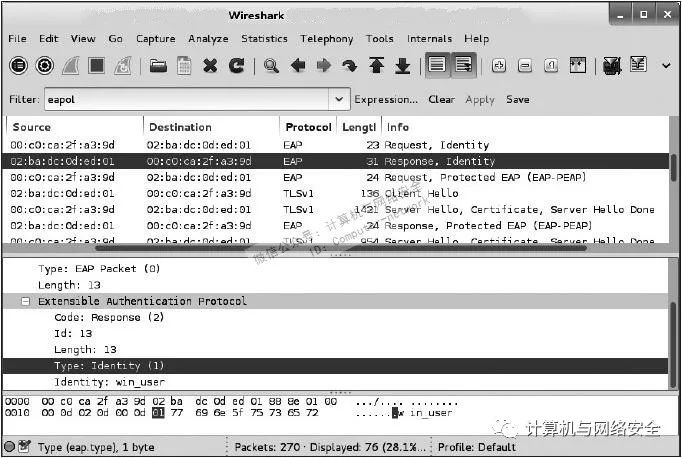Image resolution: width=682 pixels, height=458 pixels.
Task: Collapse Extensible Authentication Protocol tree node
Action: pos(25,301)
